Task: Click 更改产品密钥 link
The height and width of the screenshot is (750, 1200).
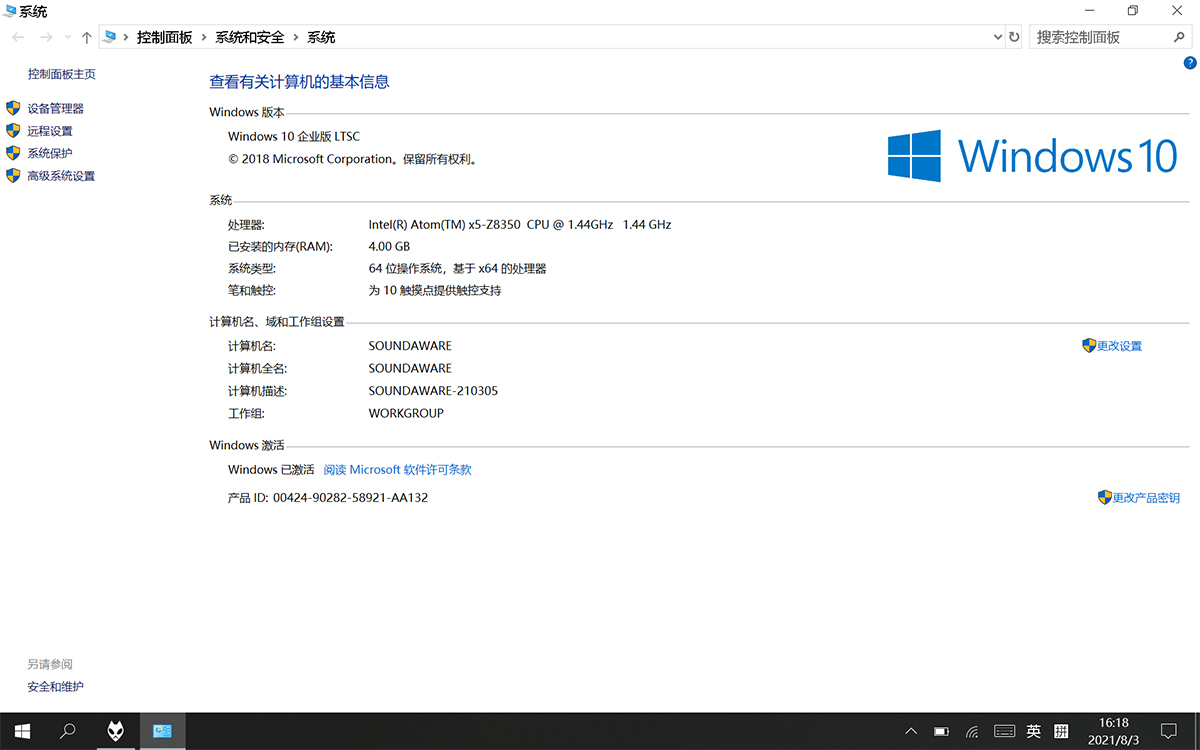Action: 1146,498
